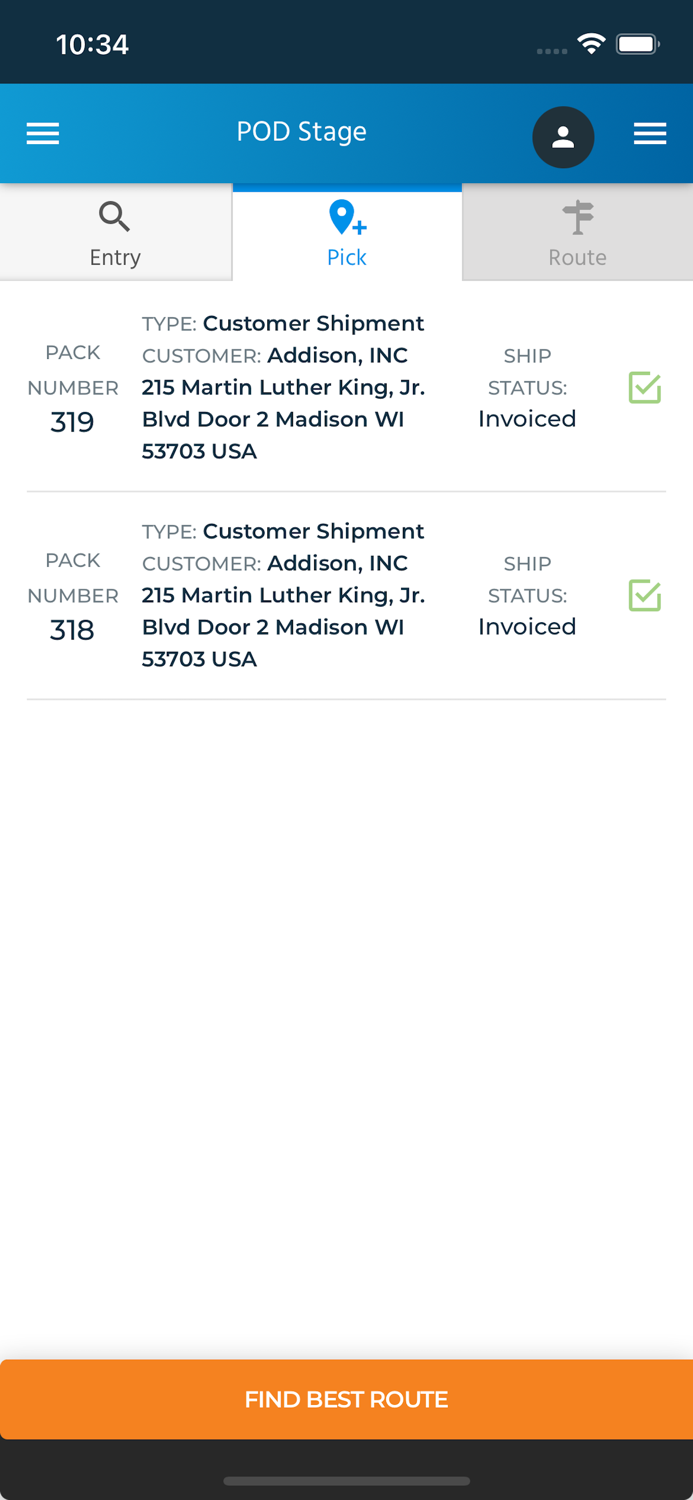Tap FIND BEST ROUTE
Screen dimensions: 693x1500
click(x=346, y=1399)
